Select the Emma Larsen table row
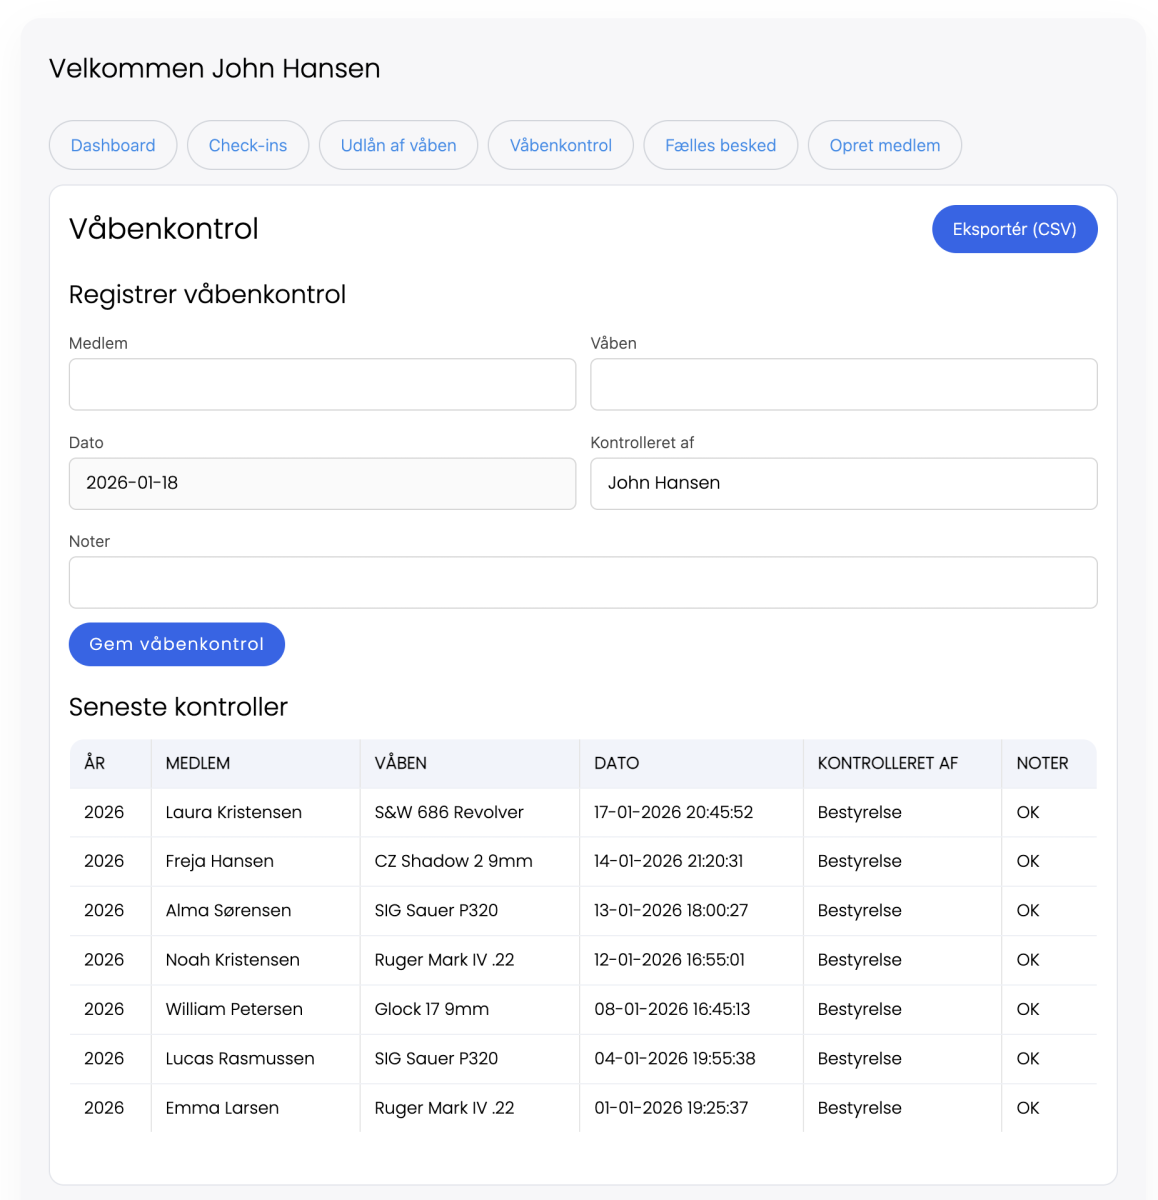1158x1200 pixels. [582, 1108]
